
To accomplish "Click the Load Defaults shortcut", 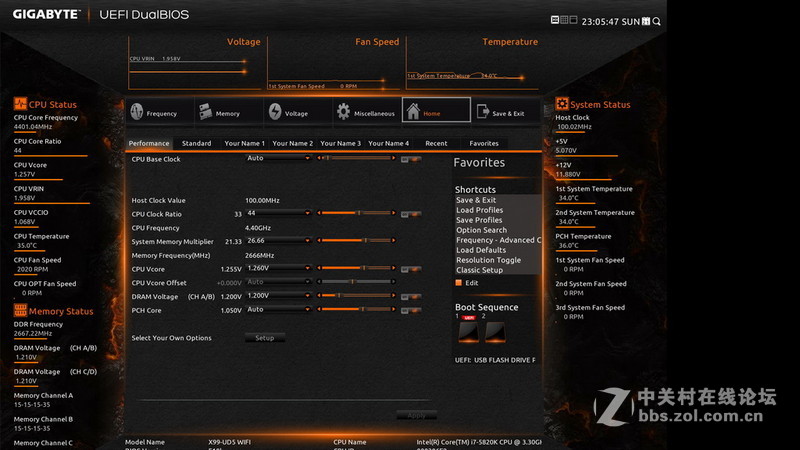I will click(481, 250).
